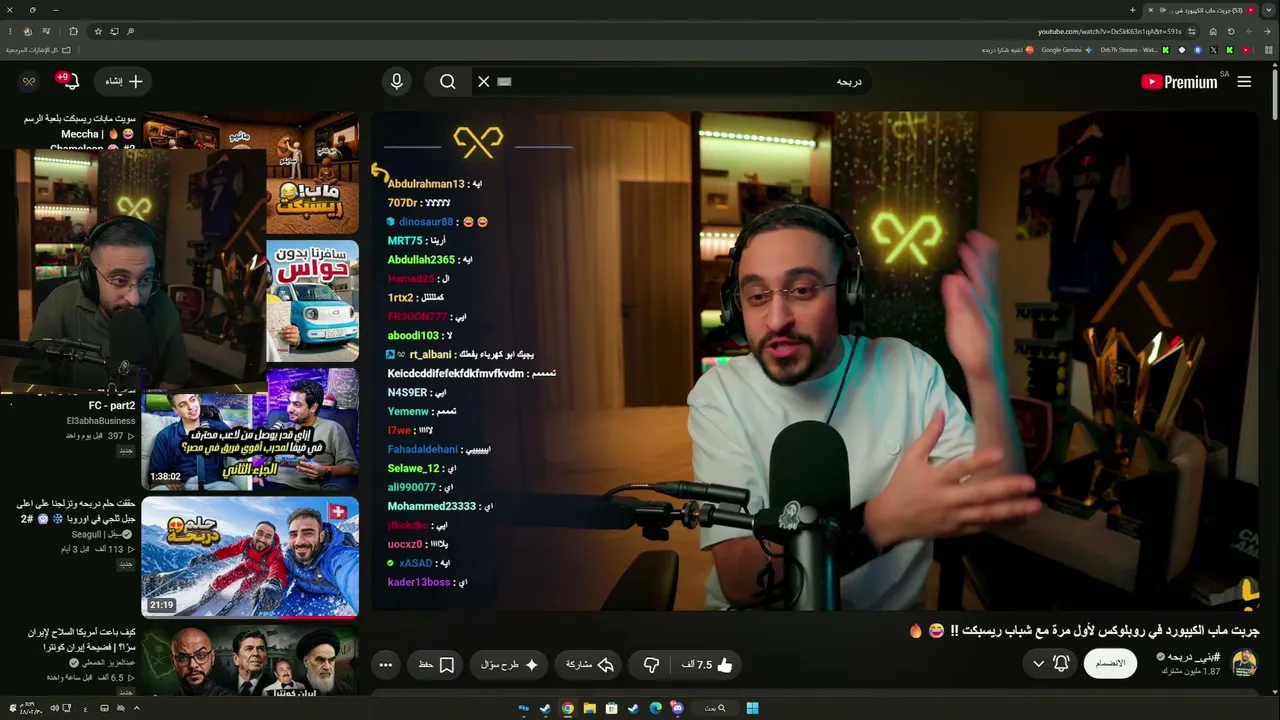1280x720 pixels.
Task: Open File Explorer from the taskbar
Action: (x=589, y=709)
